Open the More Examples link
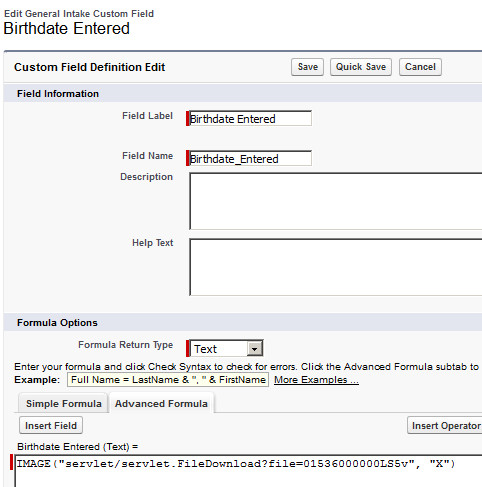This screenshot has height=487, width=482. point(316,380)
